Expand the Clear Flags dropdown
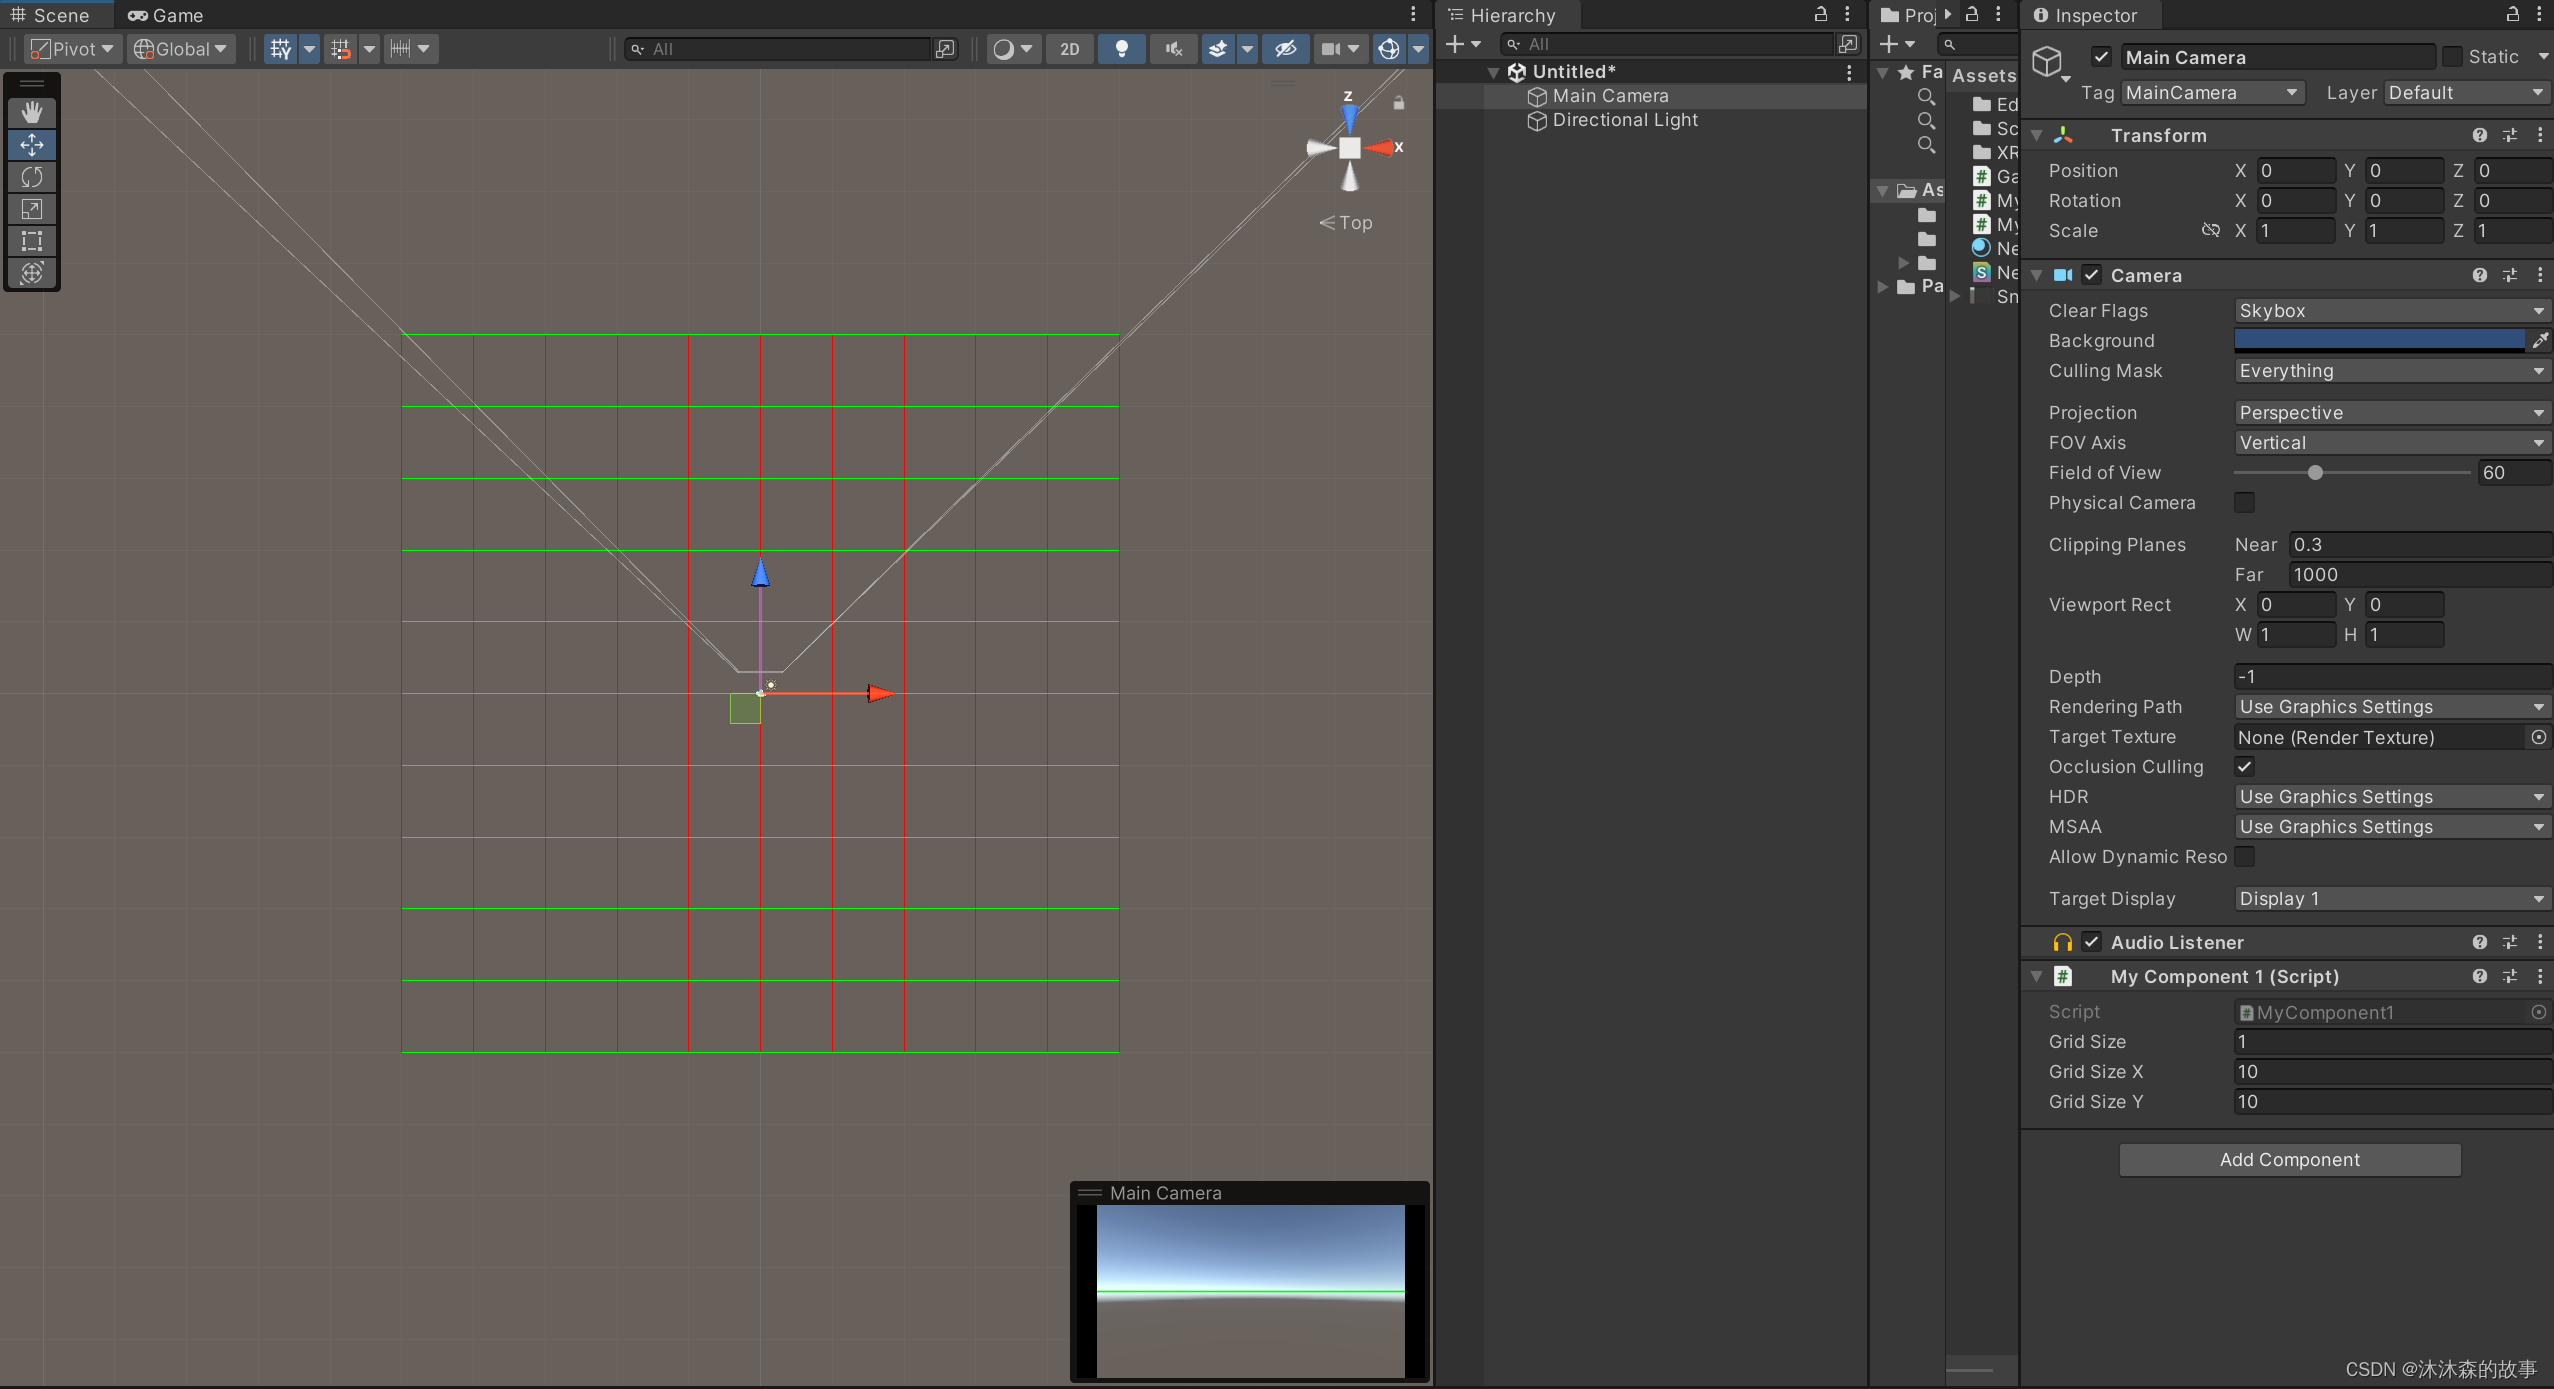The width and height of the screenshot is (2554, 1389). [x=2391, y=310]
